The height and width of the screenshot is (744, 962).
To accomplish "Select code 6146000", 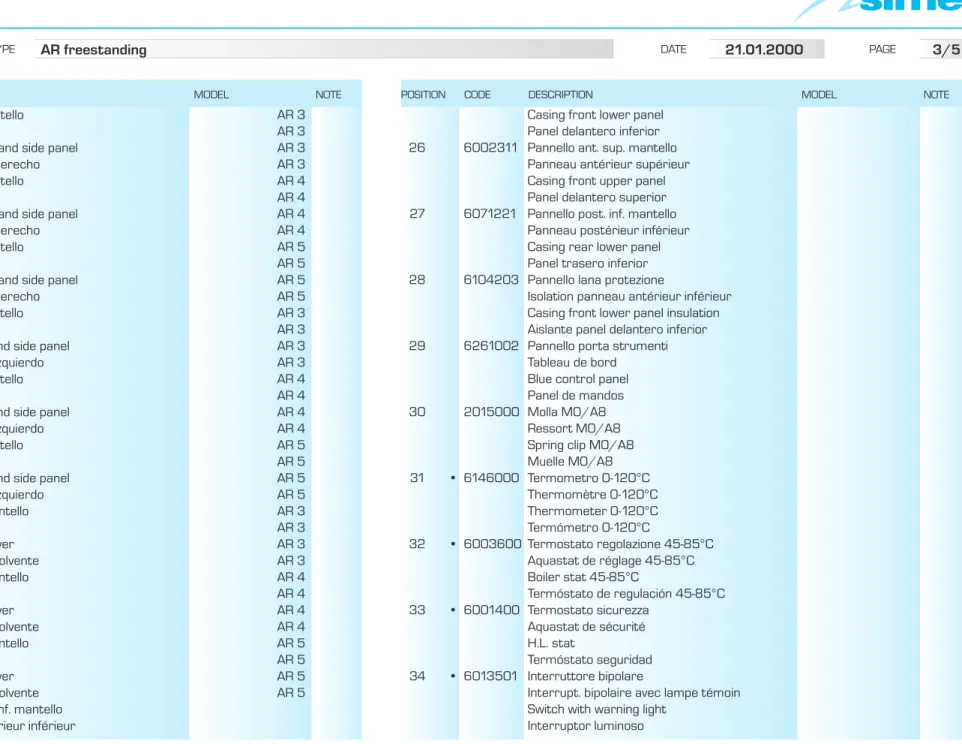I will pos(491,478).
